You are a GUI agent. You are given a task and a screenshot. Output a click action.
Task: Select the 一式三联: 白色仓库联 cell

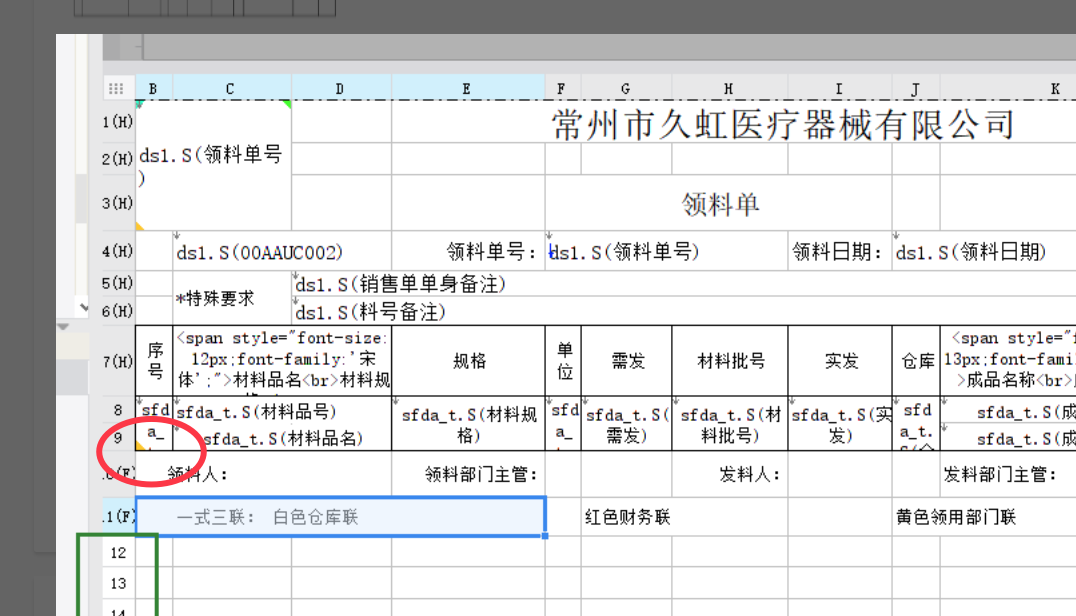point(340,517)
